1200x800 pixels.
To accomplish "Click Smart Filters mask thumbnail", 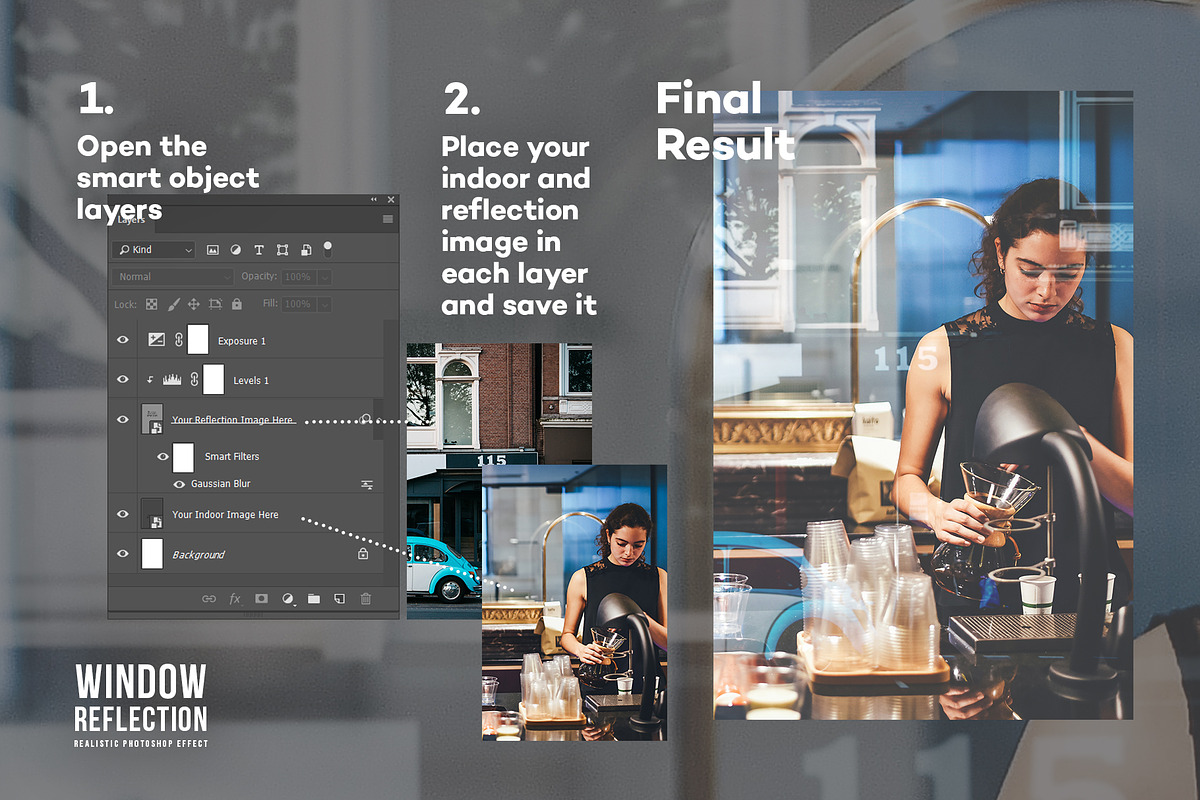I will point(183,456).
